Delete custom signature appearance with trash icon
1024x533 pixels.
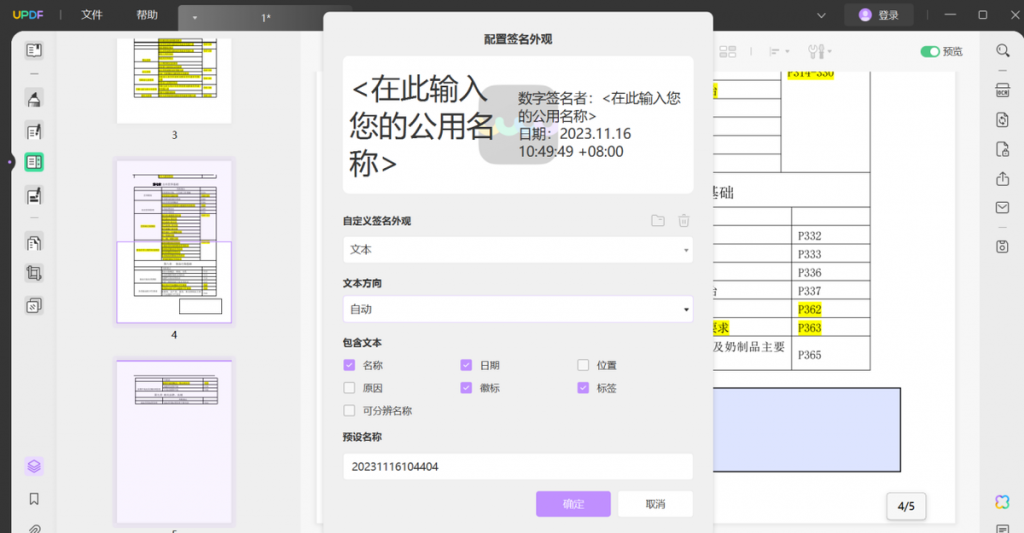683,221
